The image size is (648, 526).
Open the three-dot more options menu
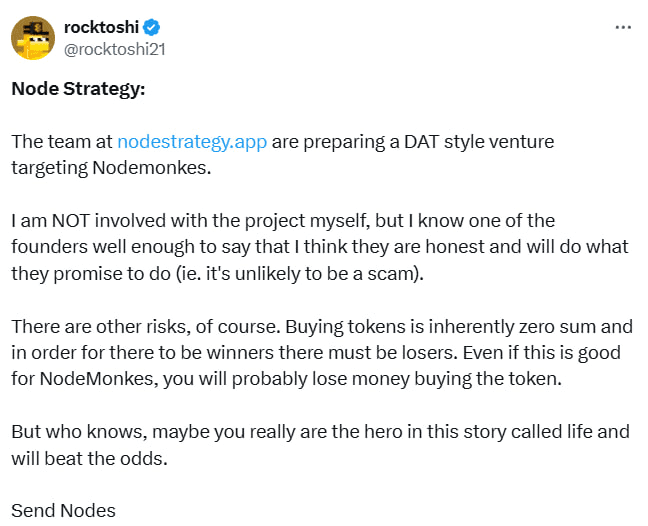click(x=623, y=27)
